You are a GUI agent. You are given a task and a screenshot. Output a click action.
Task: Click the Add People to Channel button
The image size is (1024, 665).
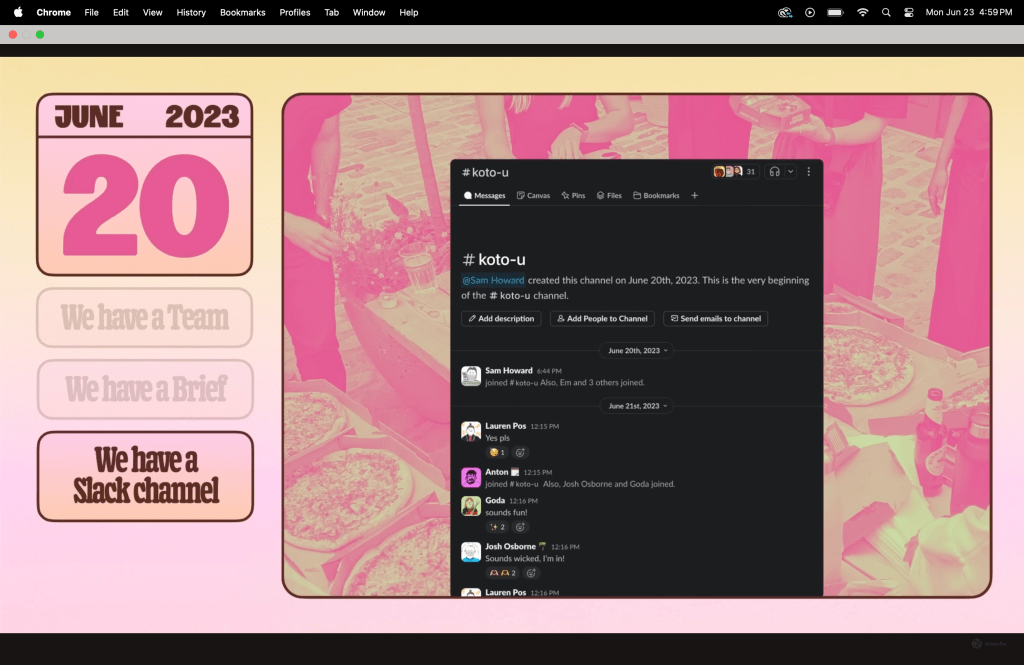(x=602, y=319)
